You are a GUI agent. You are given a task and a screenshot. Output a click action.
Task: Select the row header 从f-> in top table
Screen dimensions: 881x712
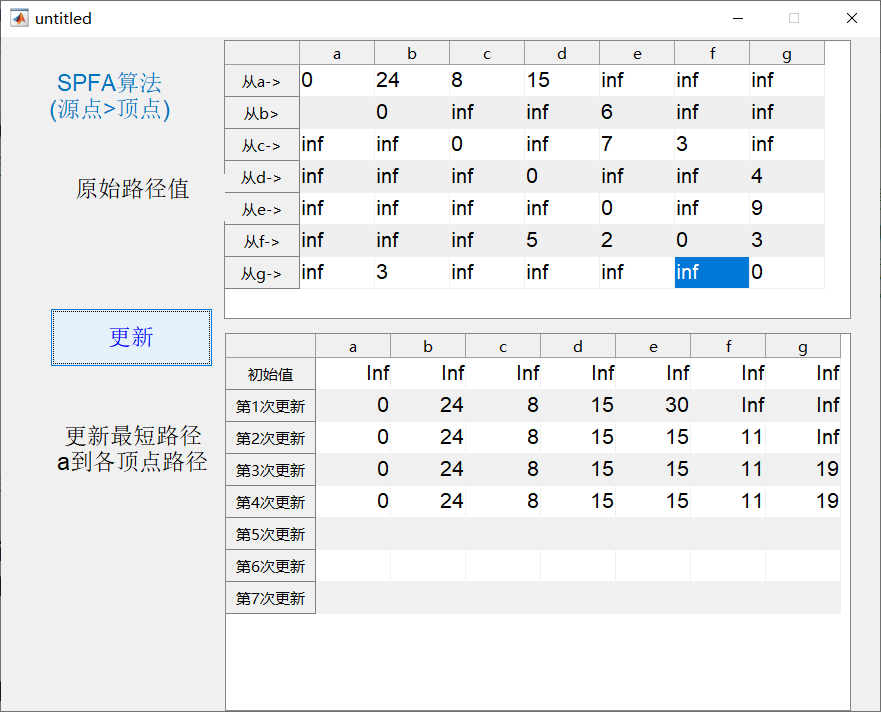[261, 241]
